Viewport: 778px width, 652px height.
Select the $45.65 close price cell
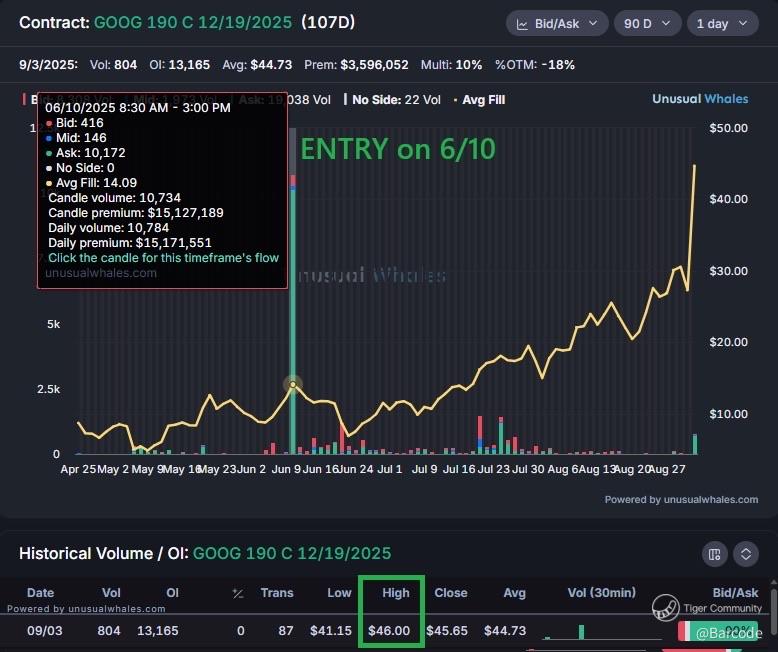point(447,631)
